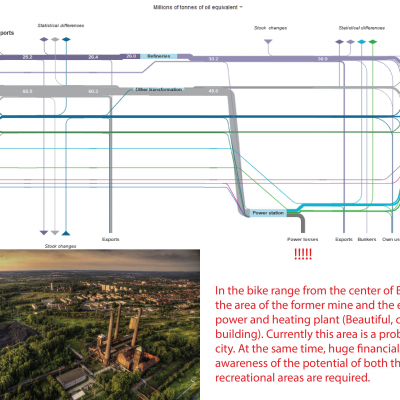The image size is (400, 400).
Task: Click the 33.2 purple flow value
Action: tap(213, 59)
